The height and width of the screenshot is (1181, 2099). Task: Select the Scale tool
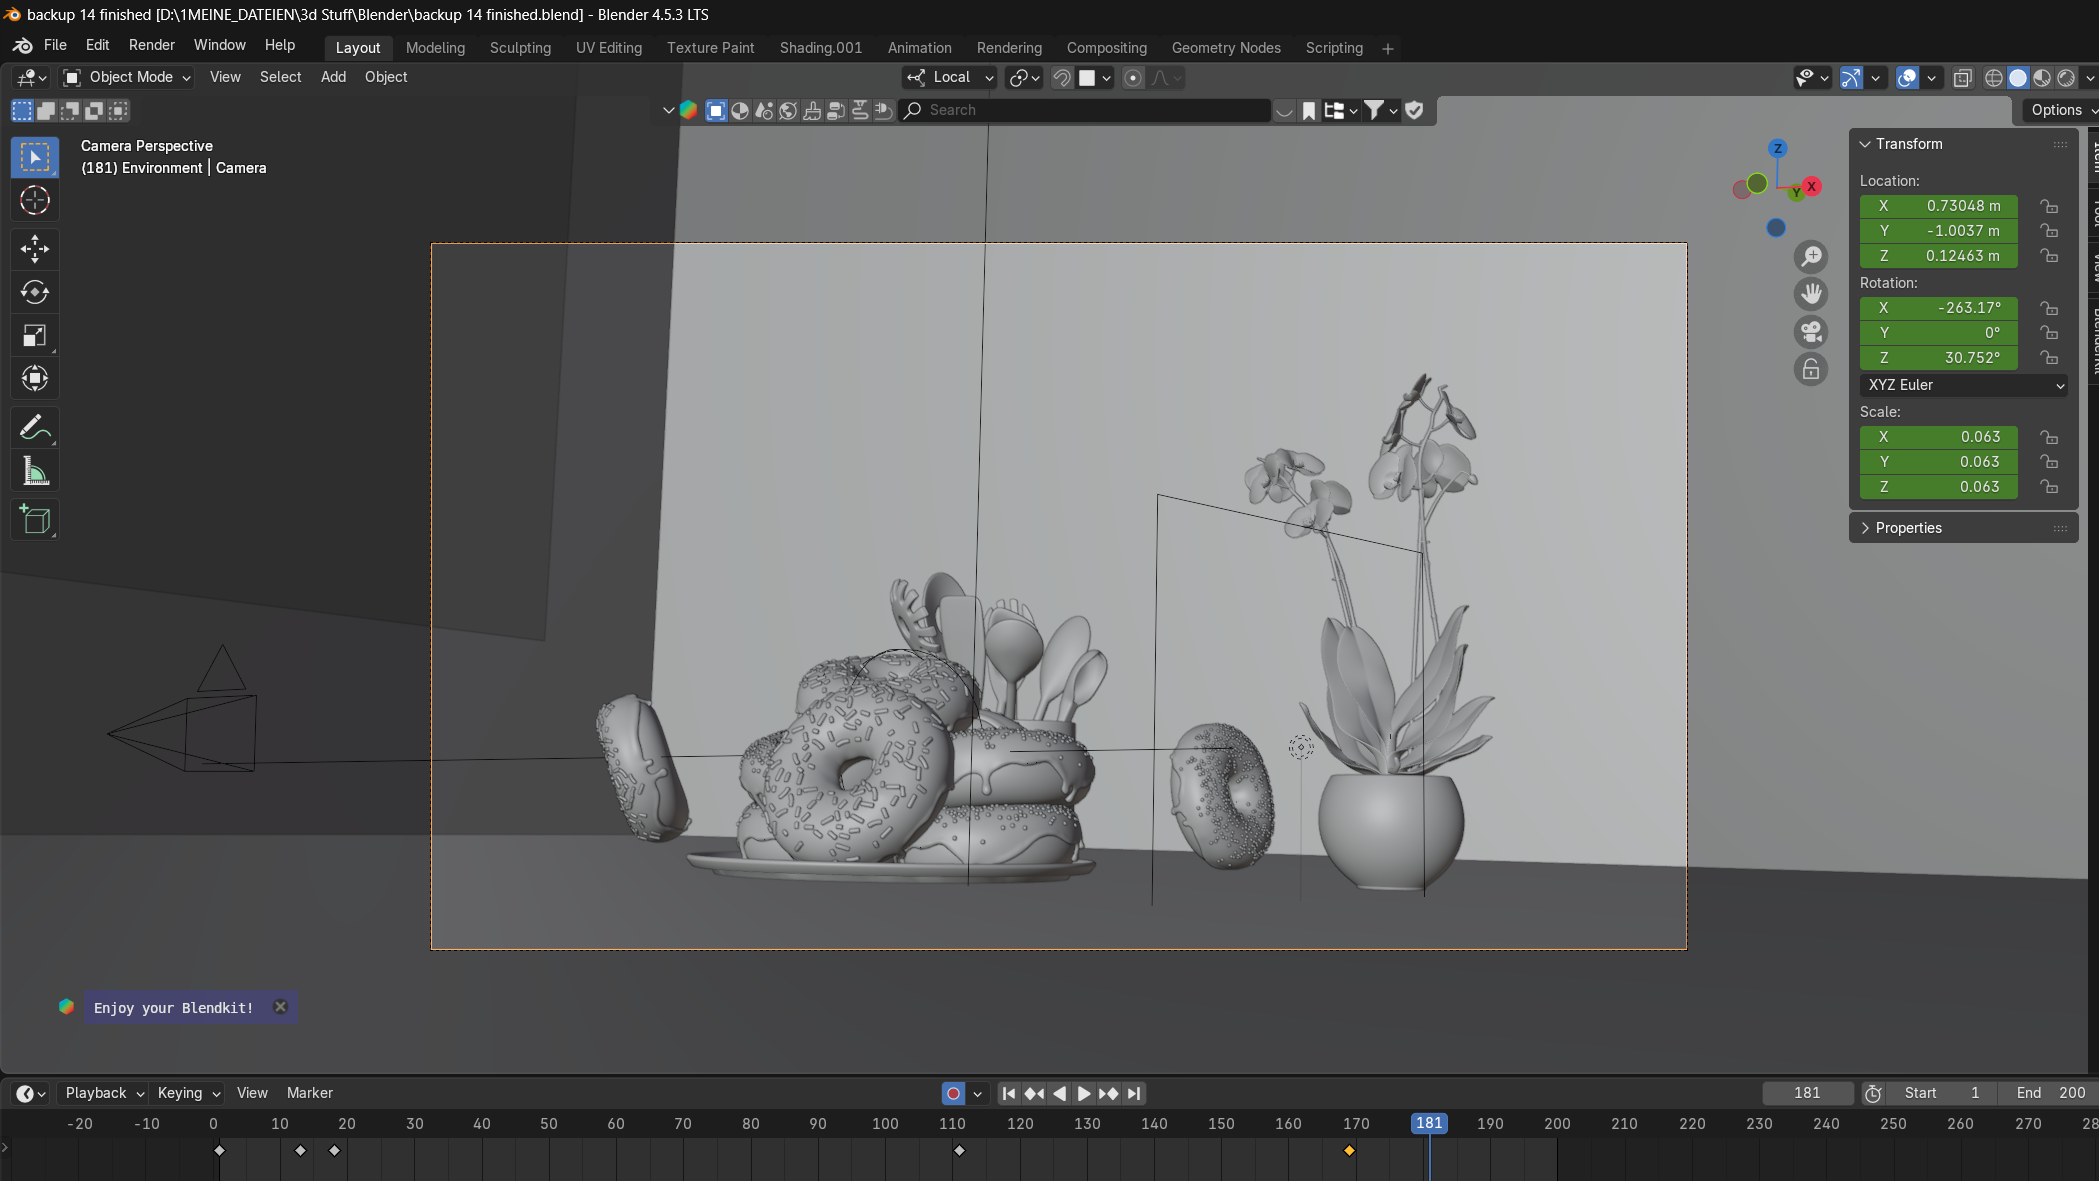[x=35, y=335]
